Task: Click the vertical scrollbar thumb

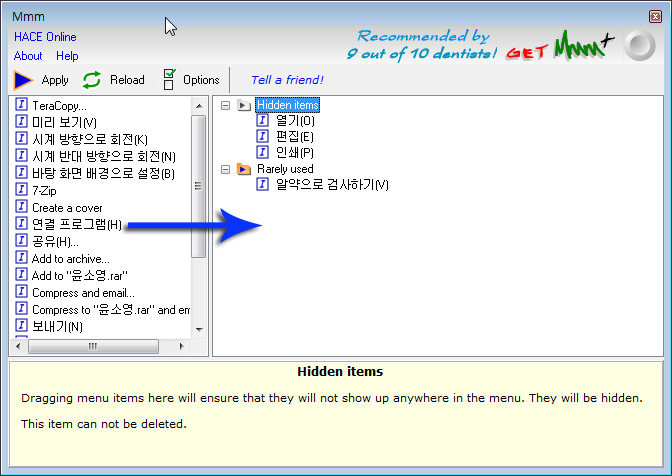Action: (x=198, y=186)
